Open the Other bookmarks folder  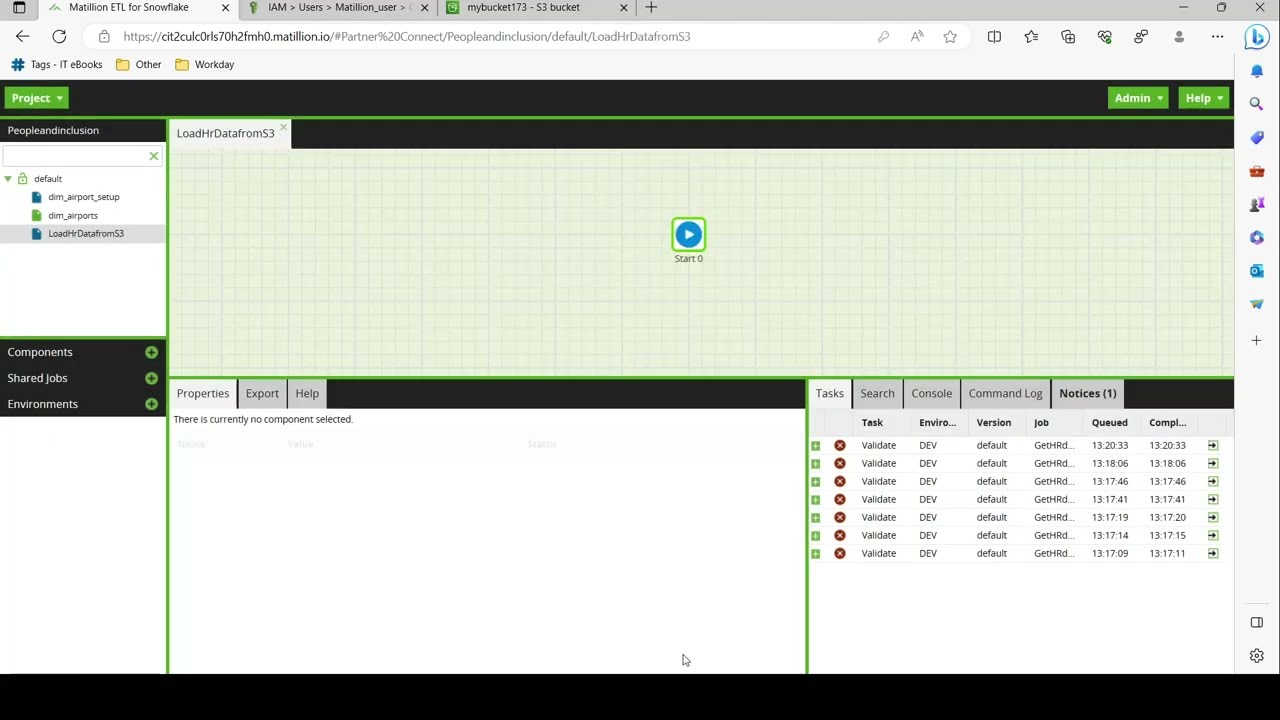pyautogui.click(x=138, y=65)
